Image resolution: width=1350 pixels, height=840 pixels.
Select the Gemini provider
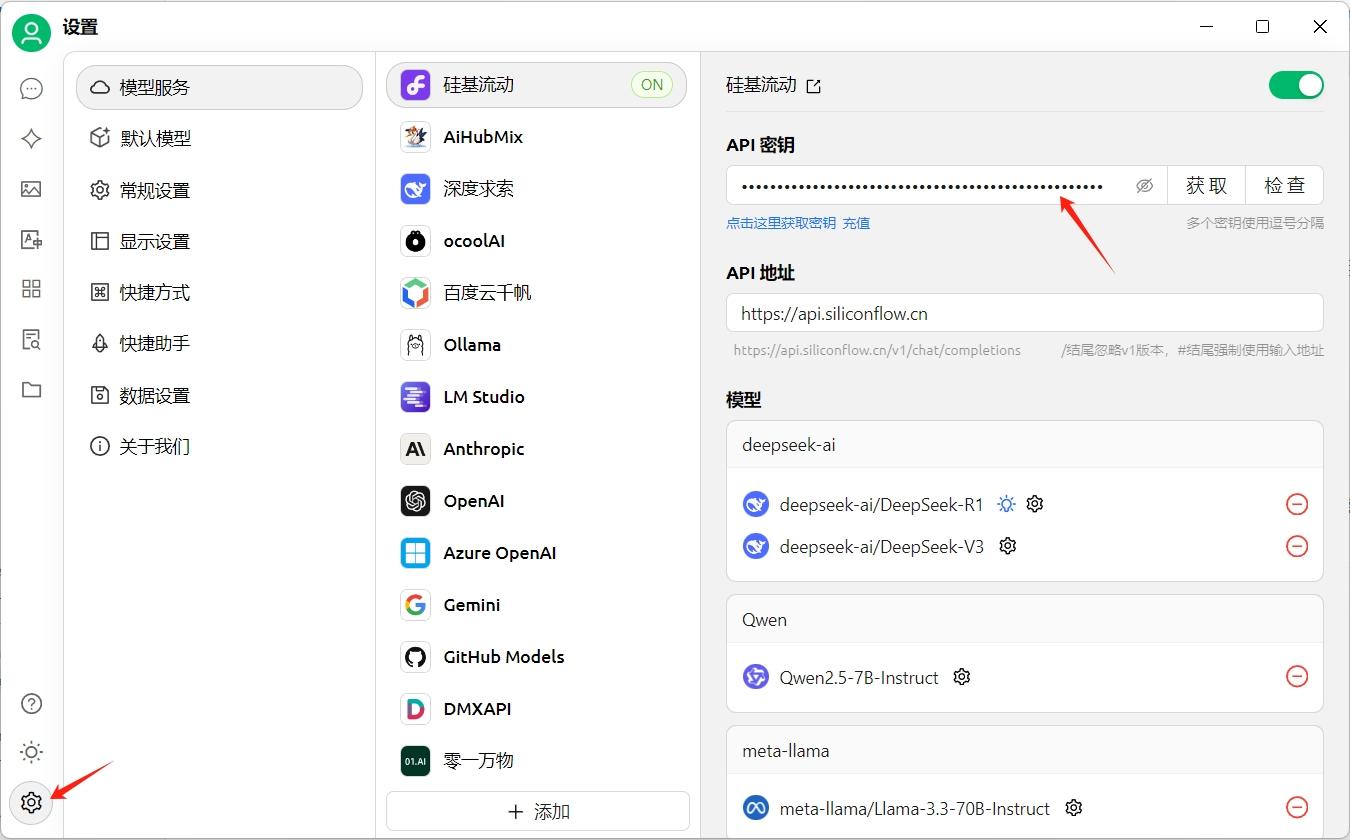pos(537,605)
